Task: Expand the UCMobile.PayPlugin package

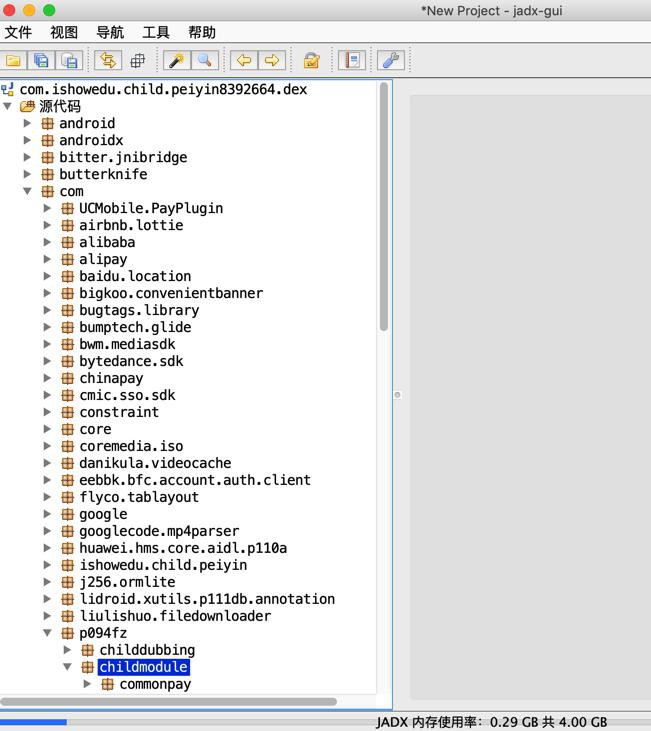Action: (x=48, y=208)
